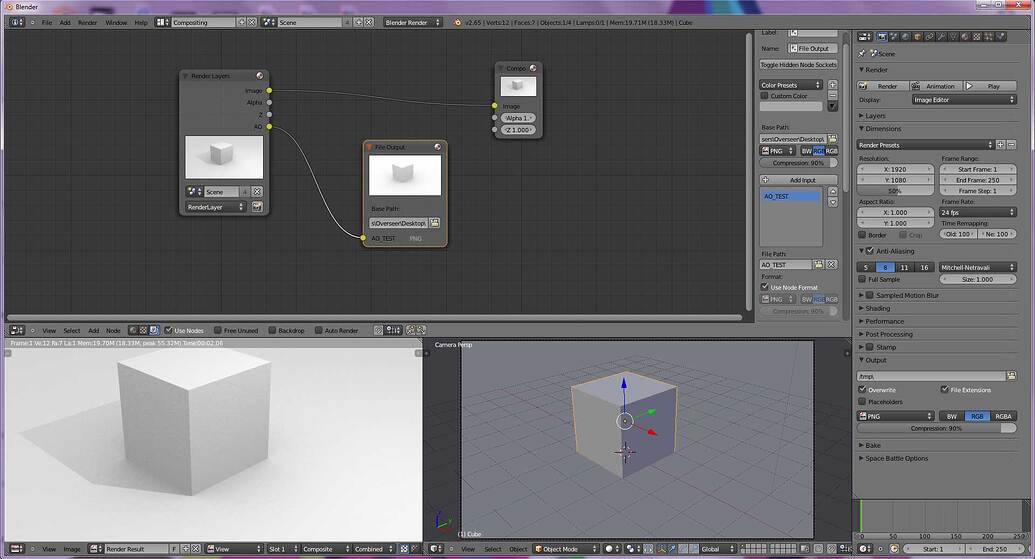This screenshot has height=559, width=1035.
Task: Enable Border checkbox
Action: pos(862,235)
